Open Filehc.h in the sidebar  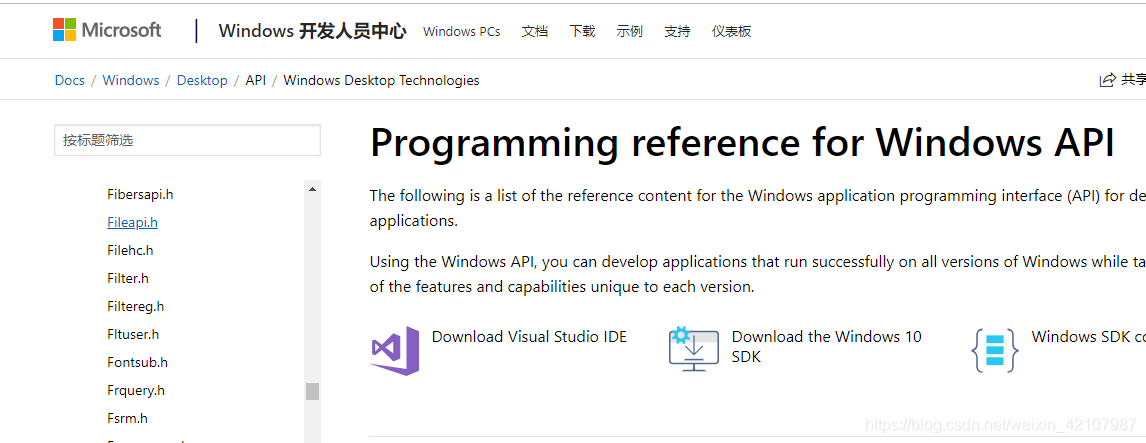130,250
